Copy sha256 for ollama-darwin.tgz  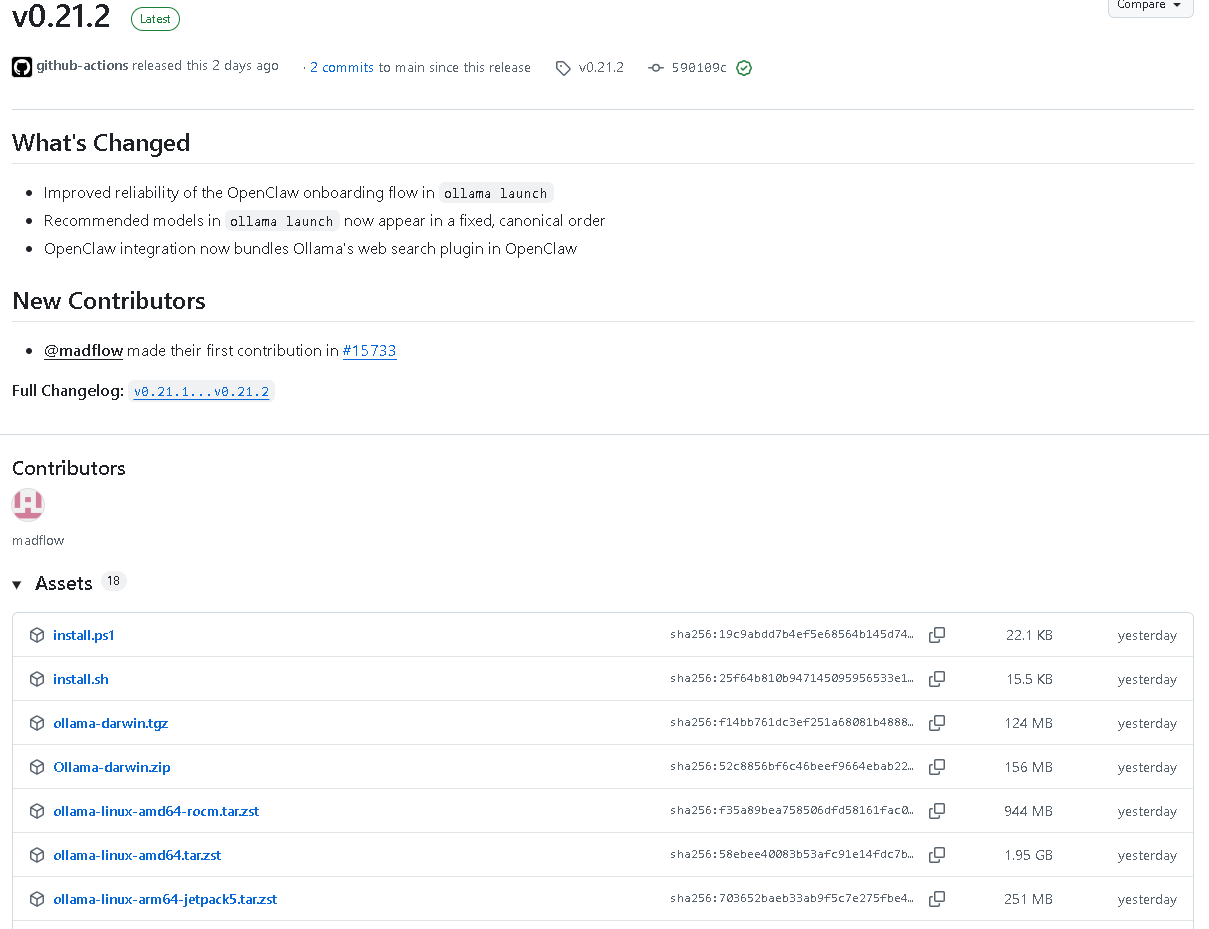pos(937,723)
